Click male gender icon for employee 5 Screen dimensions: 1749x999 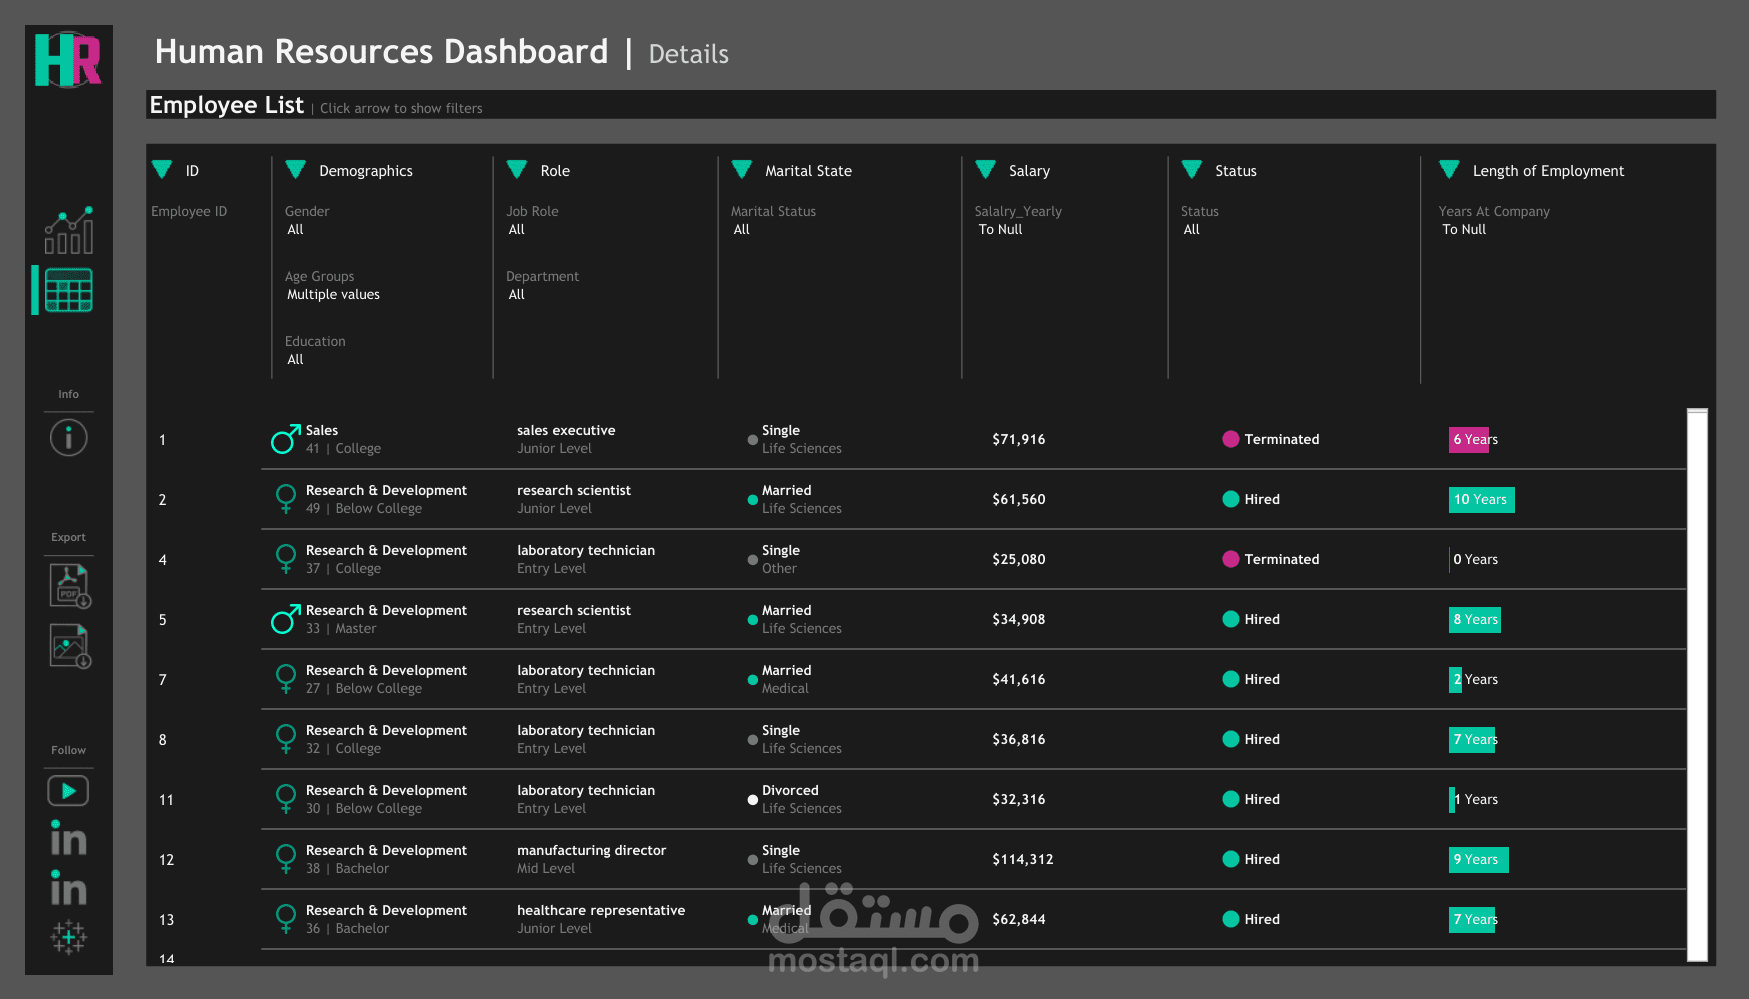tap(285, 619)
